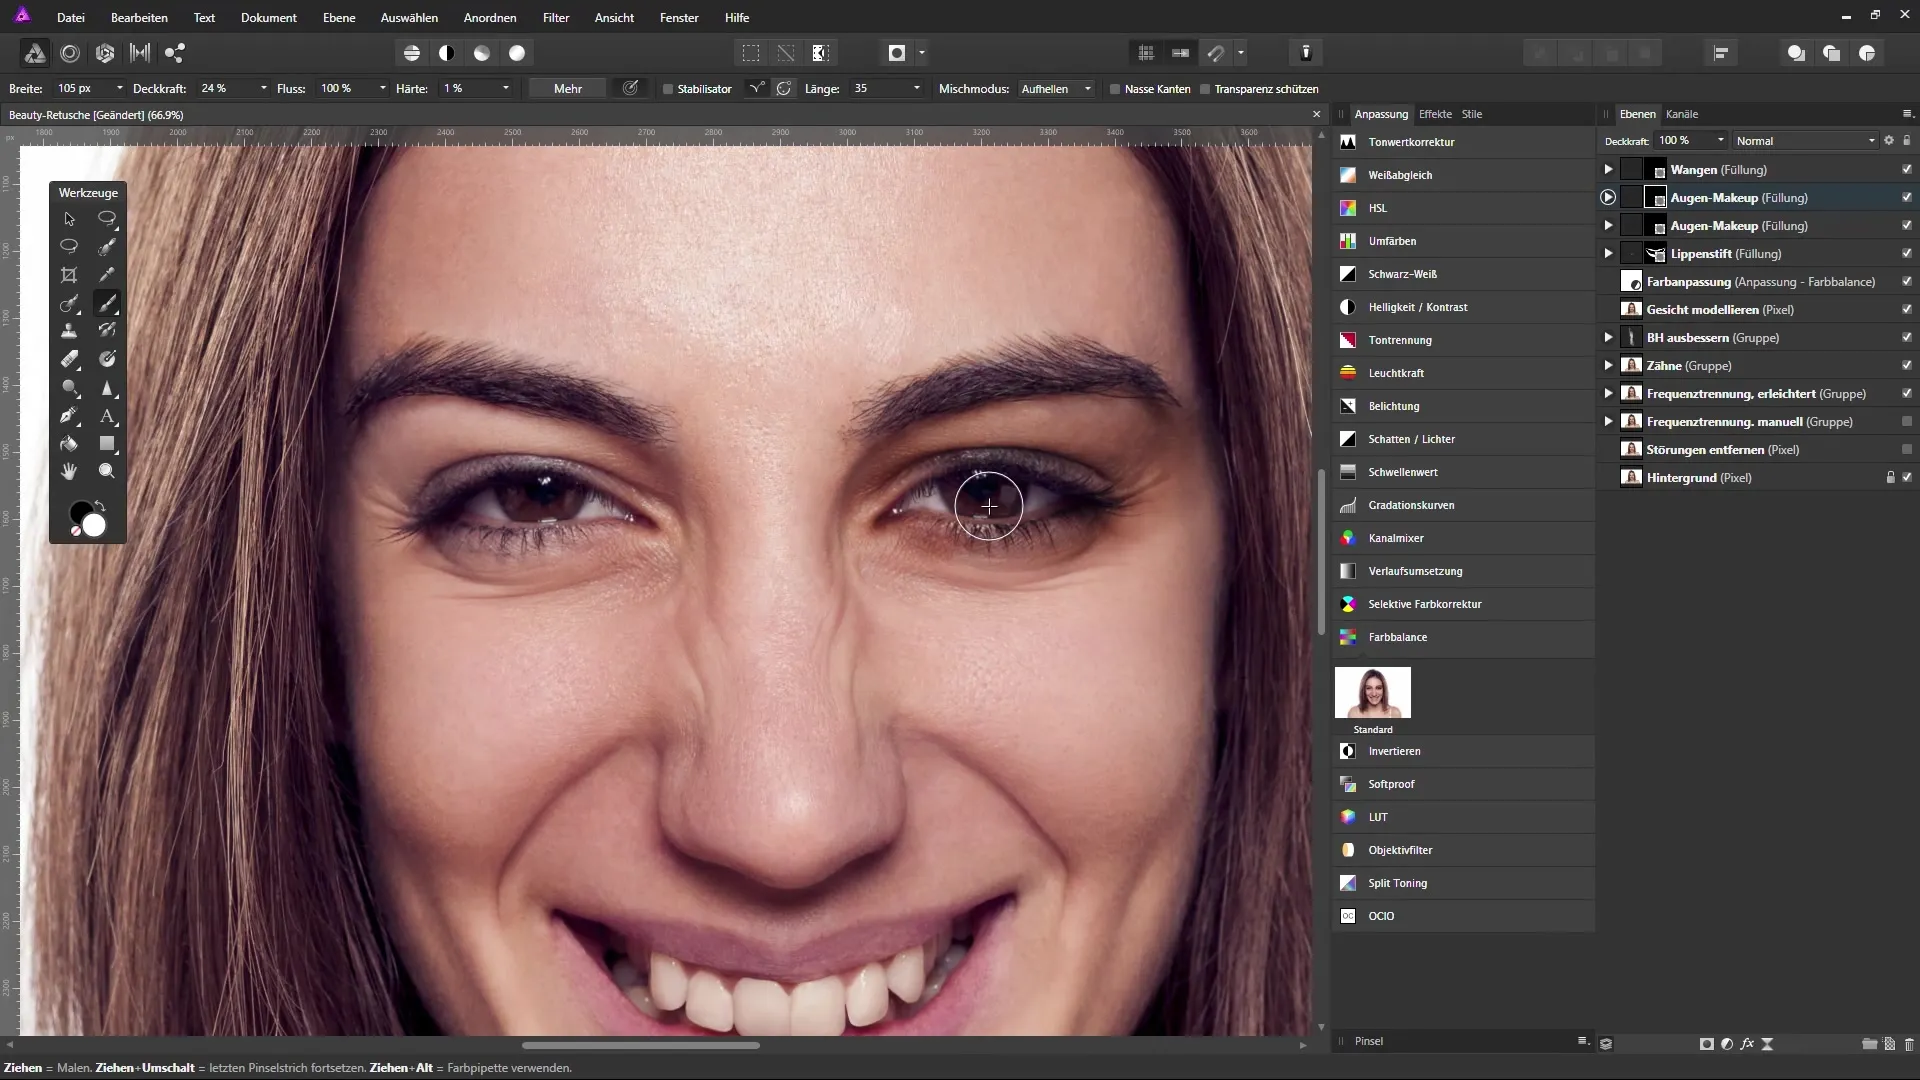Image resolution: width=1920 pixels, height=1080 pixels.
Task: Click the Standard preset thumbnail
Action: (x=1373, y=692)
